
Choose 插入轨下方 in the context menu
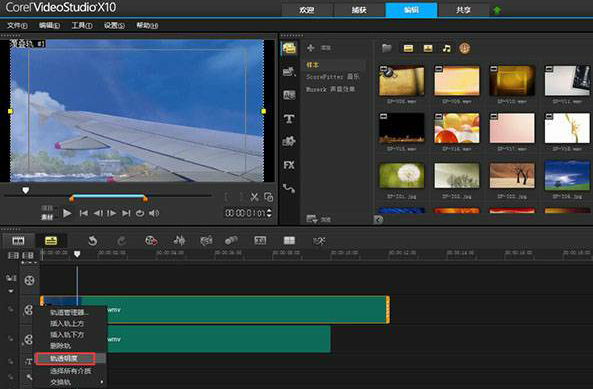(67, 335)
